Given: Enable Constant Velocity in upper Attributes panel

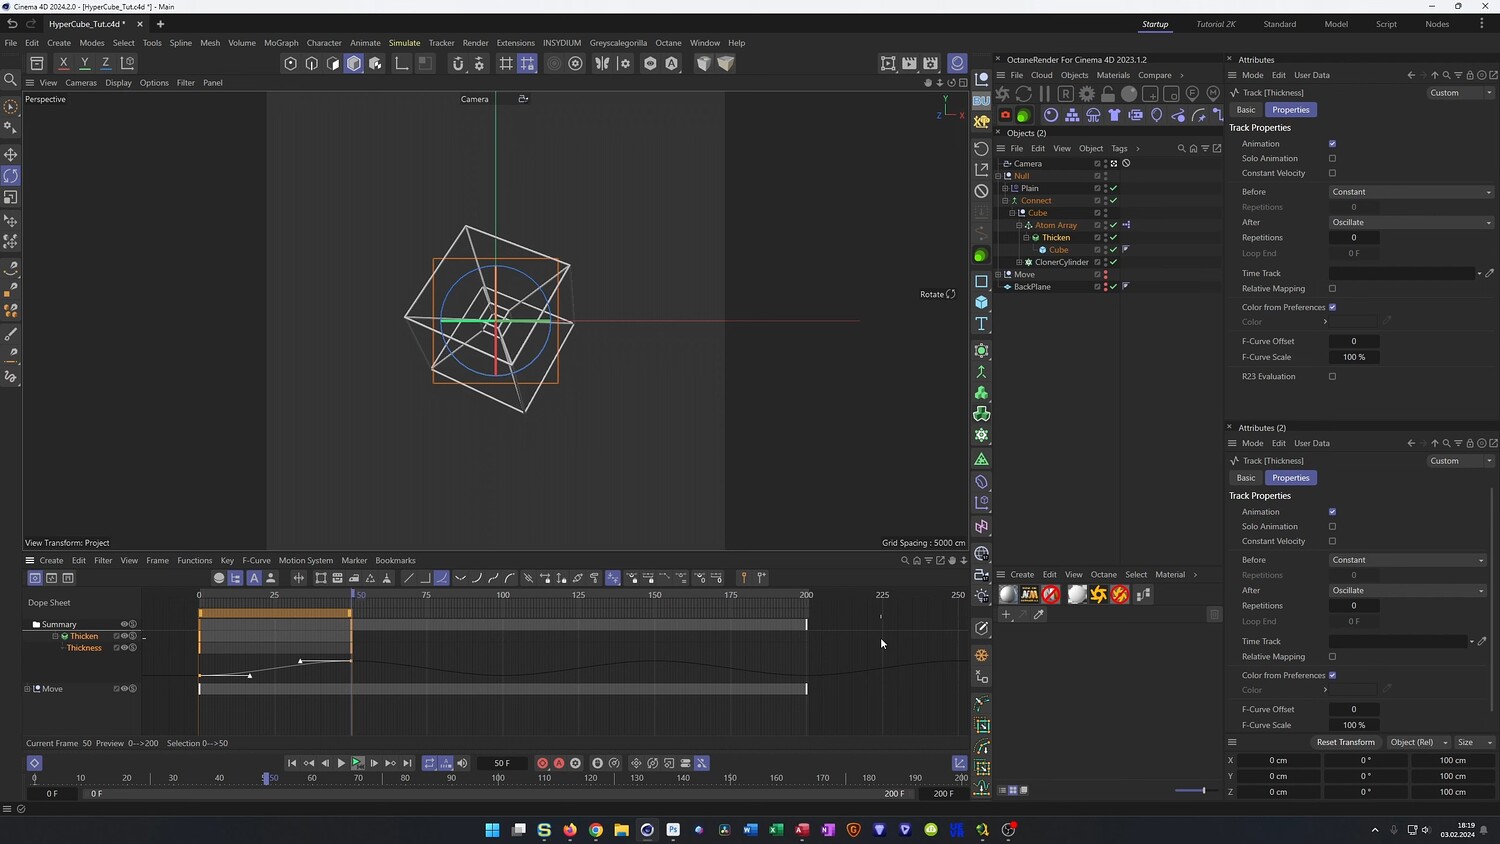Looking at the screenshot, I should click(1332, 173).
